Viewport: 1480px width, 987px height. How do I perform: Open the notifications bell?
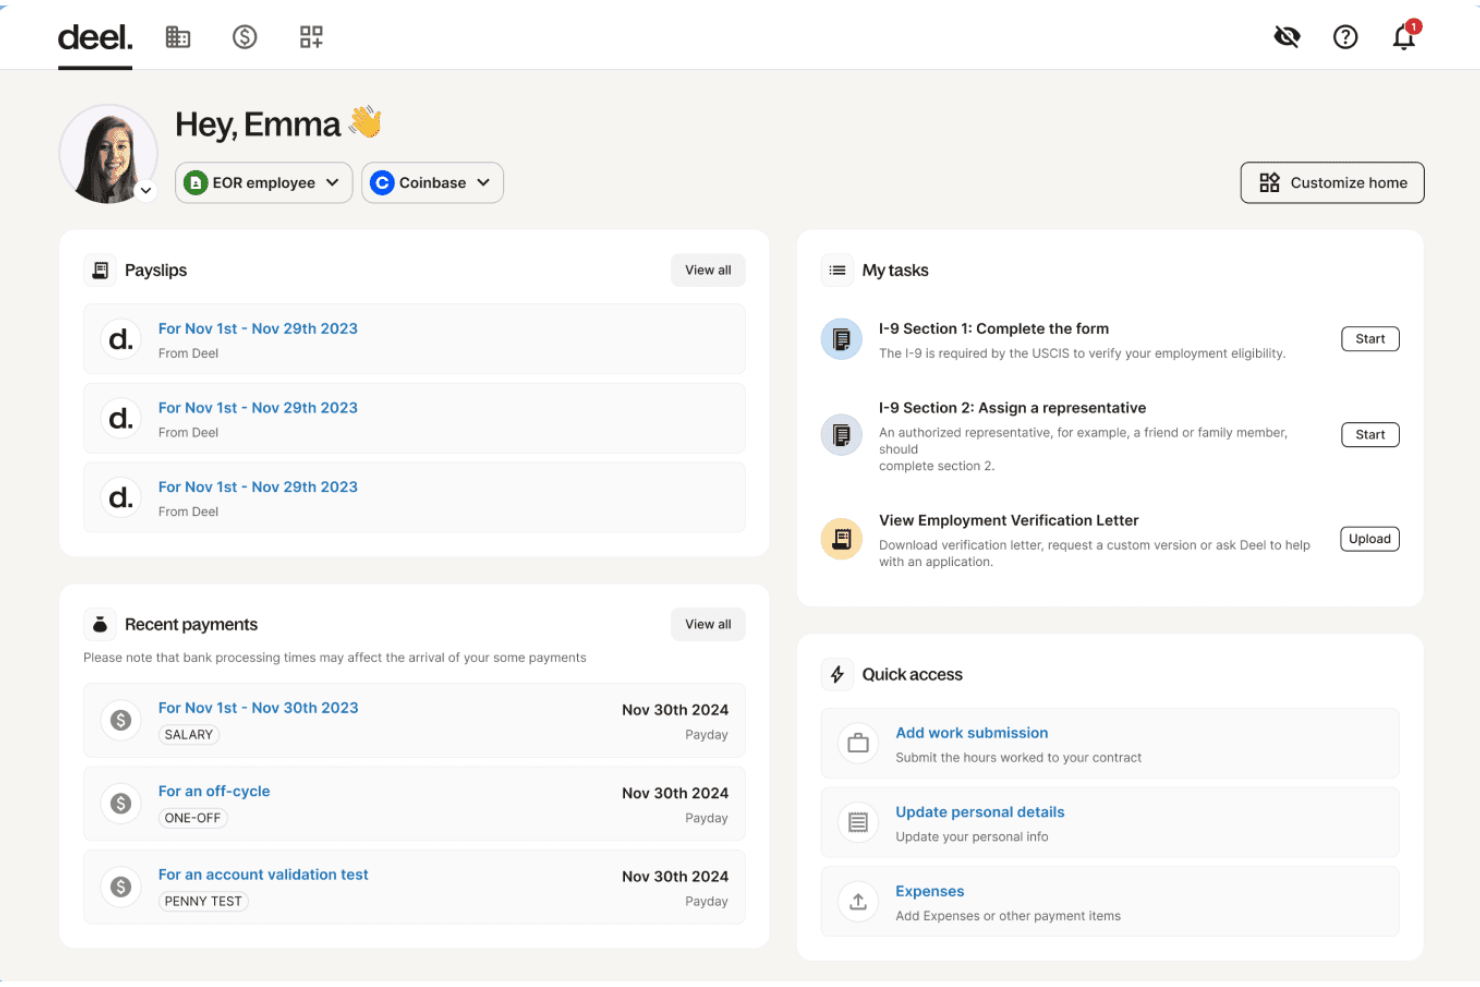click(x=1405, y=36)
